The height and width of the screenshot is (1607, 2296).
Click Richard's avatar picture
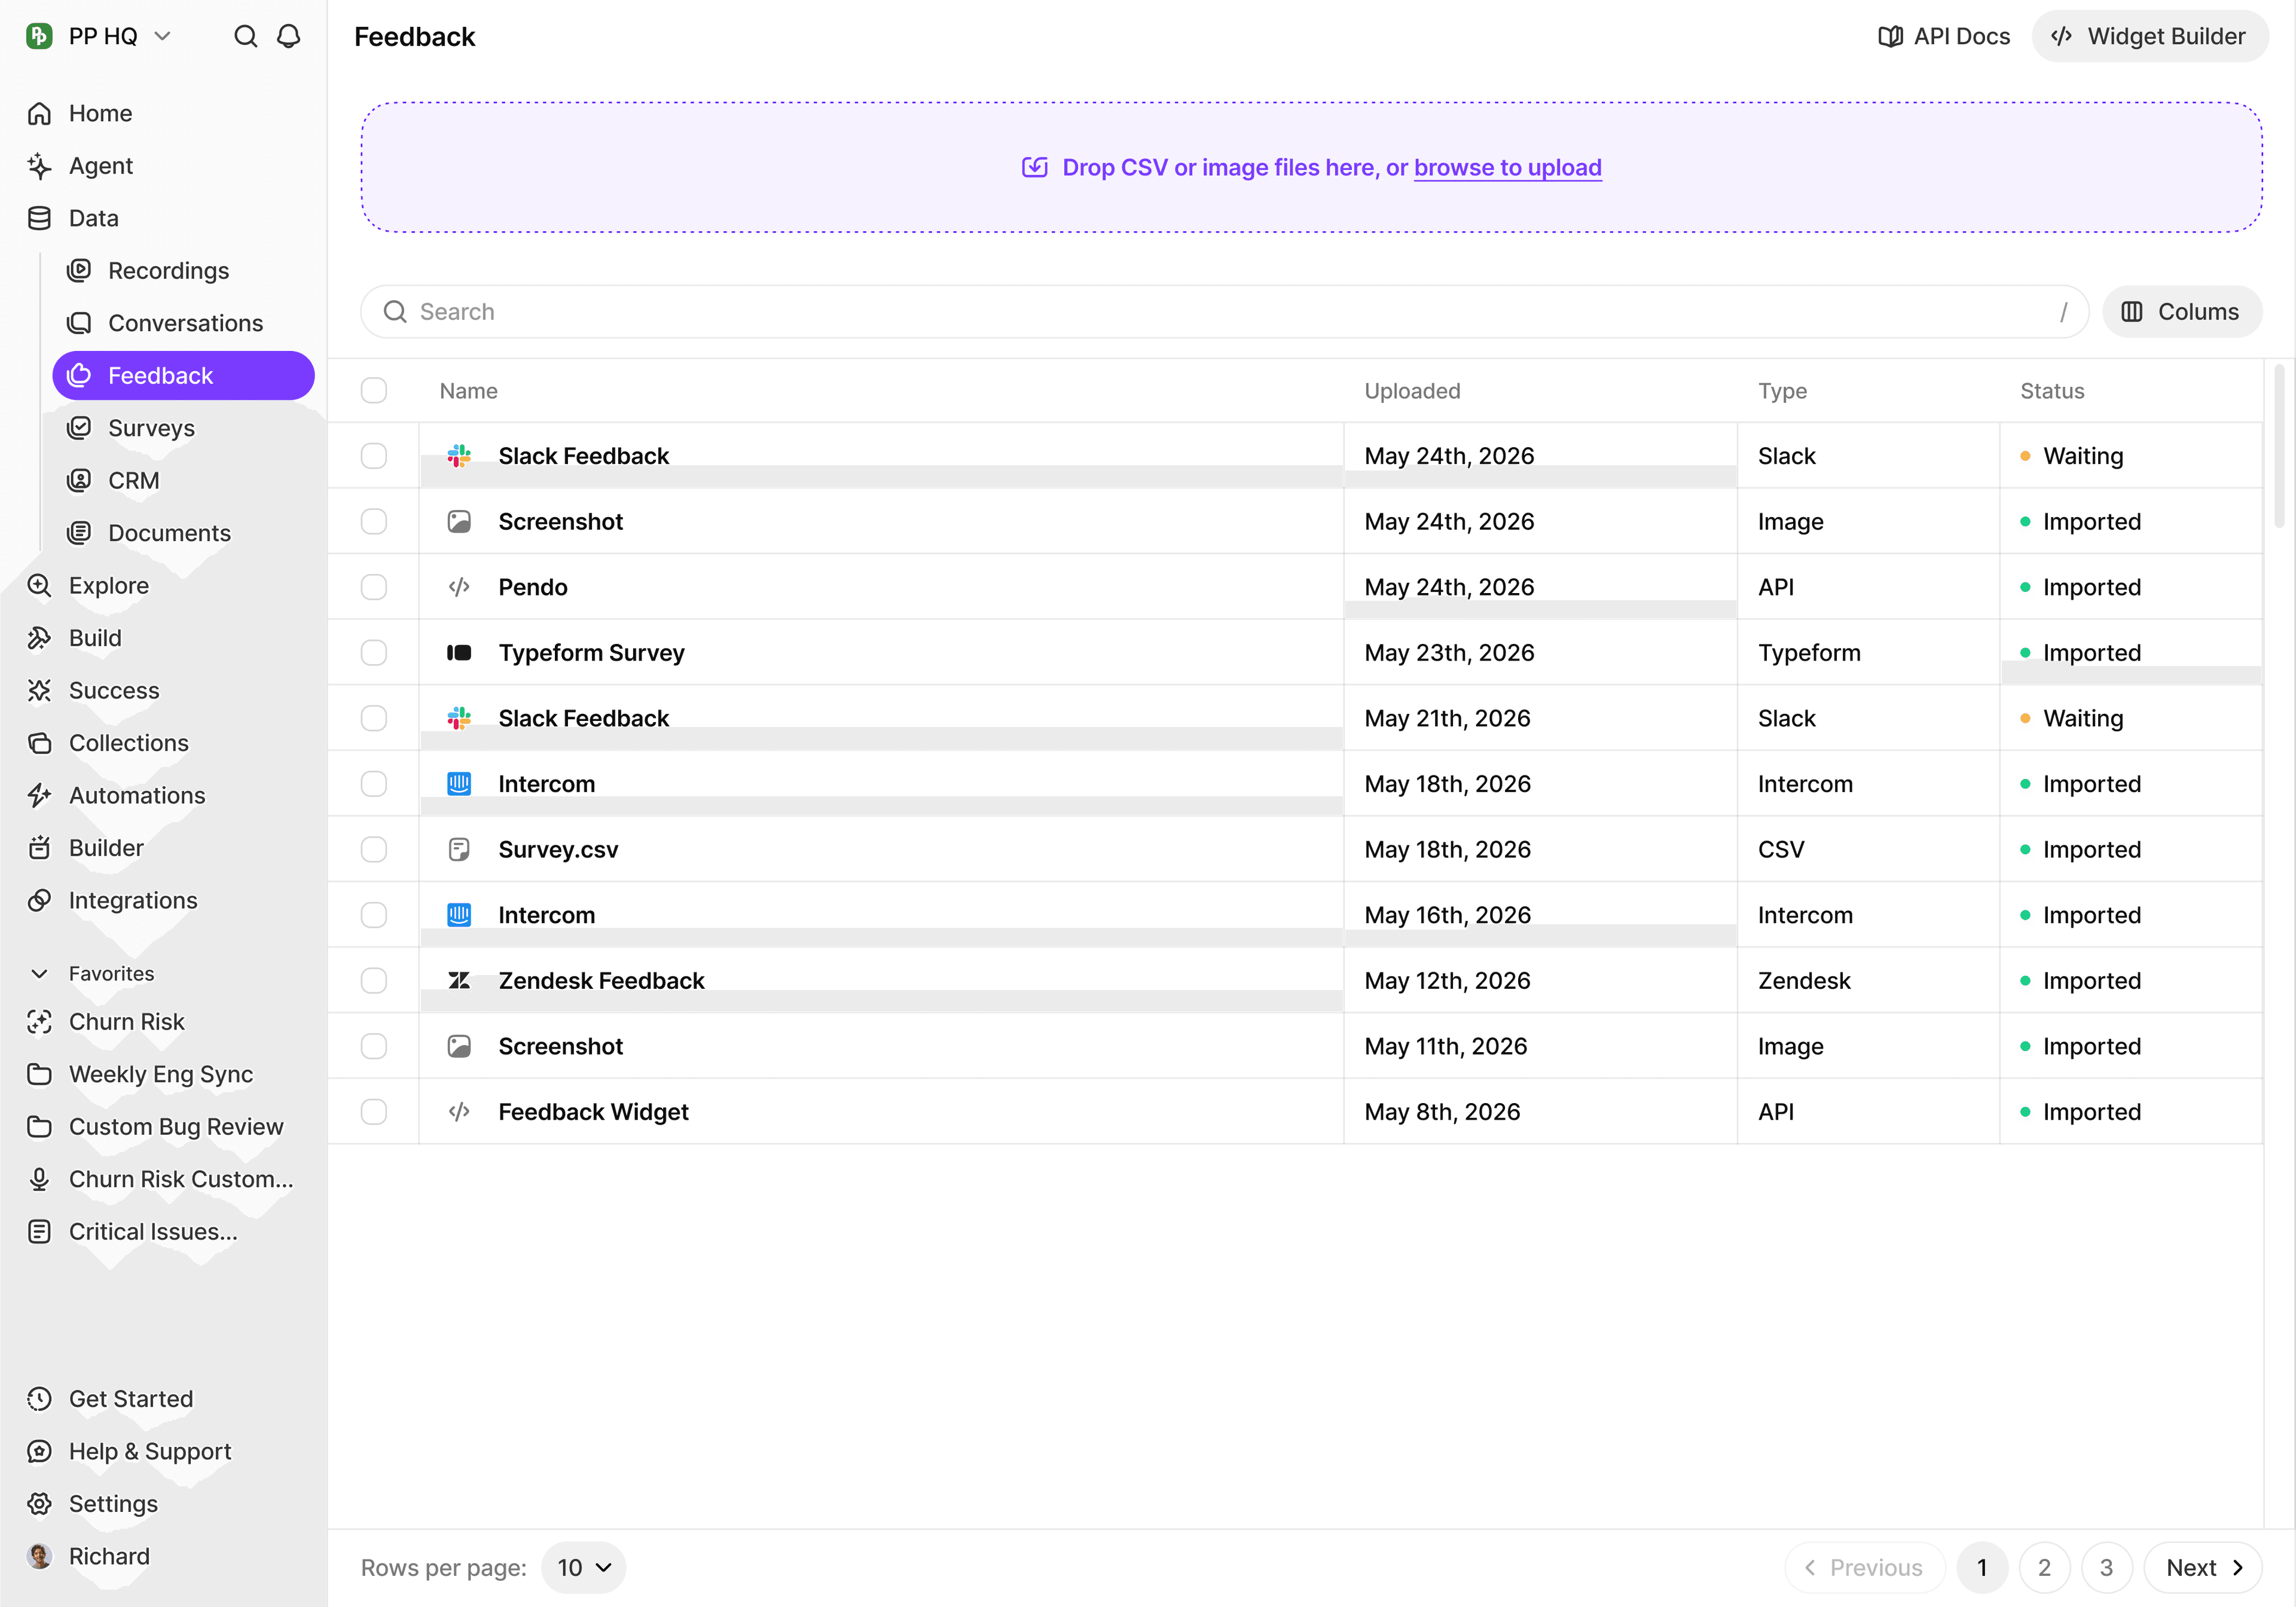click(x=39, y=1557)
